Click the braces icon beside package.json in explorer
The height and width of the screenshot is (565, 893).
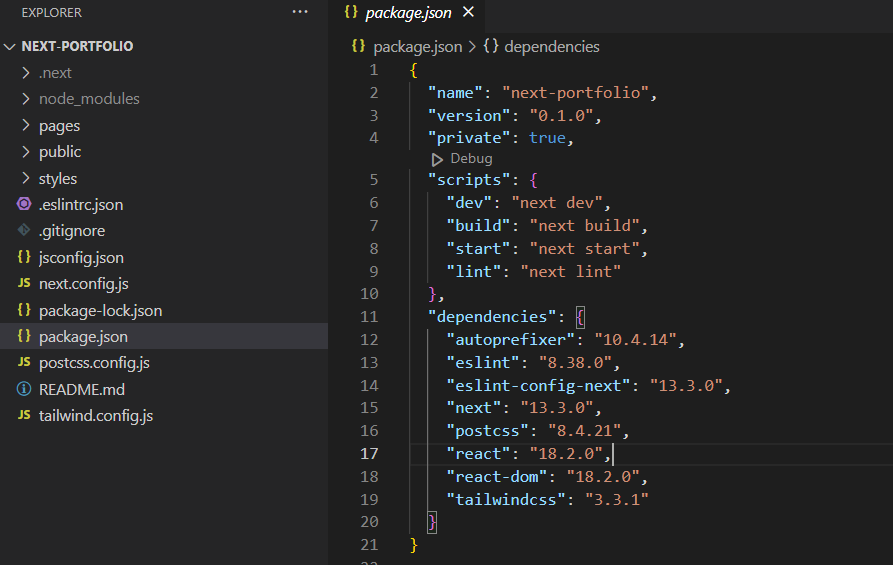point(24,336)
